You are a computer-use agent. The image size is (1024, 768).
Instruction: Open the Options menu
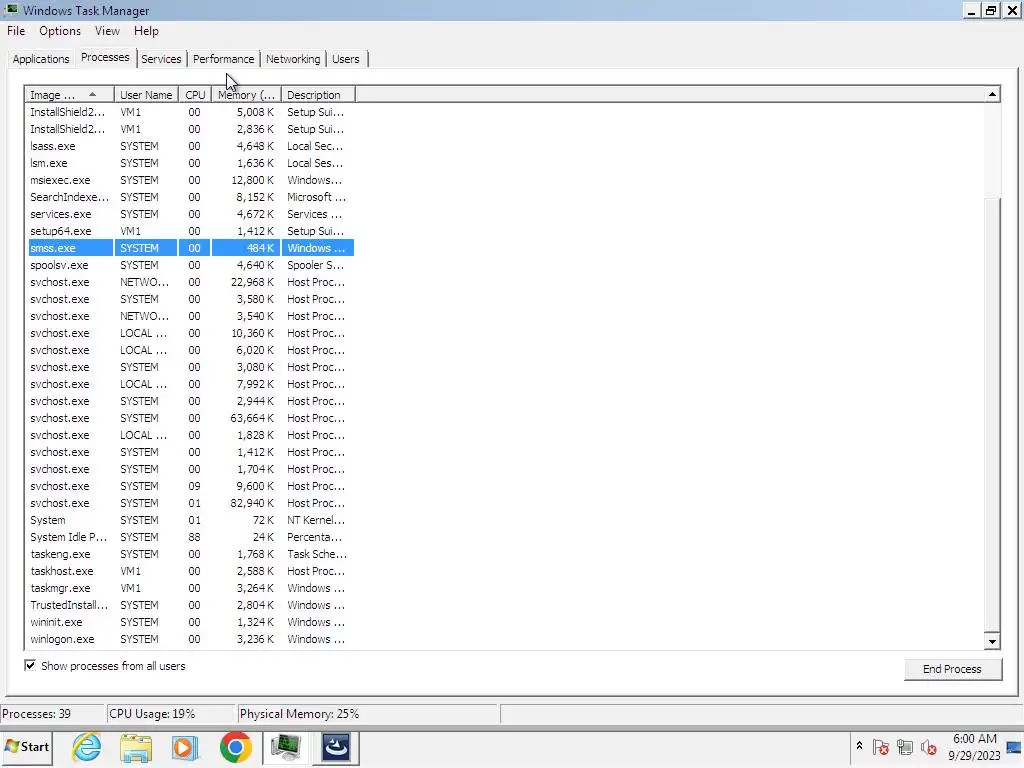coord(59,31)
